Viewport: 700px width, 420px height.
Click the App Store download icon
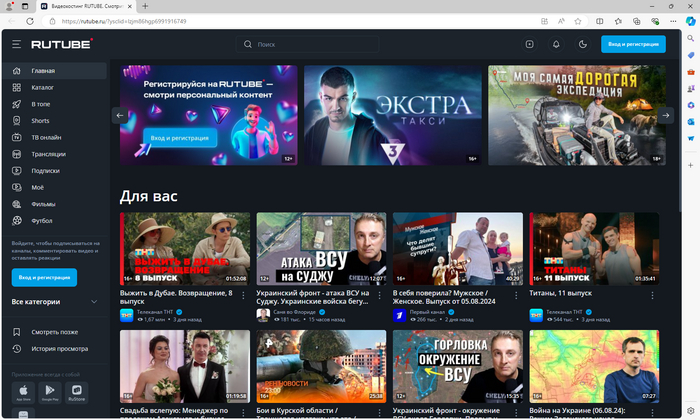(x=23, y=393)
